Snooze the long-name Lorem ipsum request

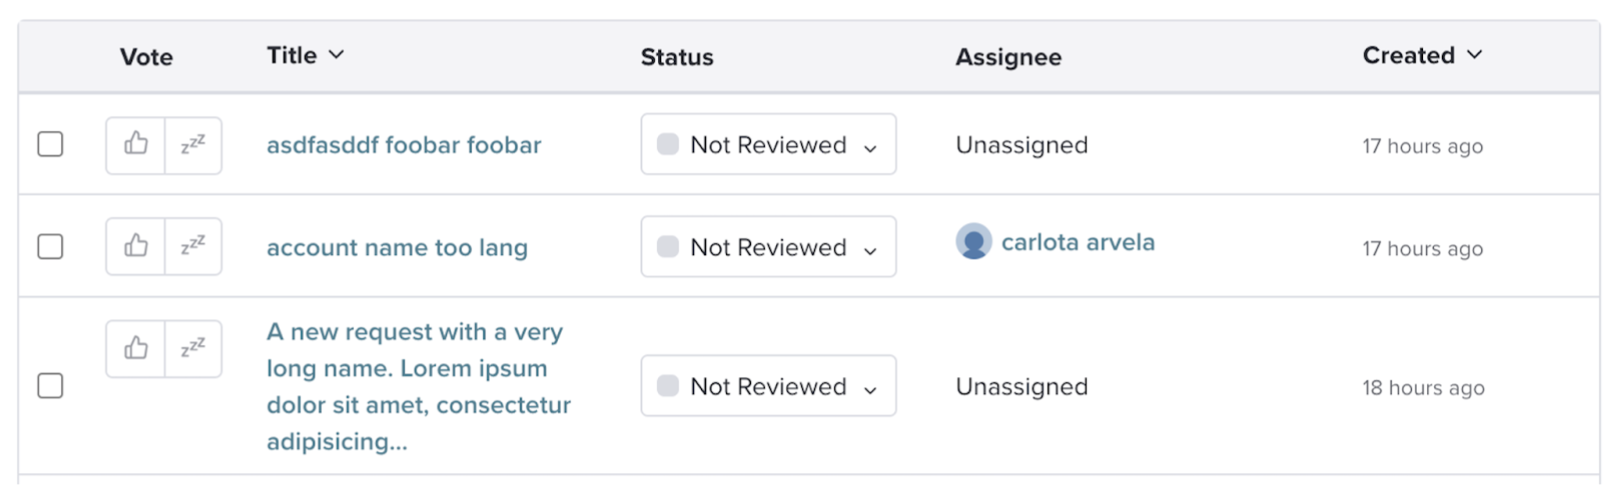(x=193, y=349)
